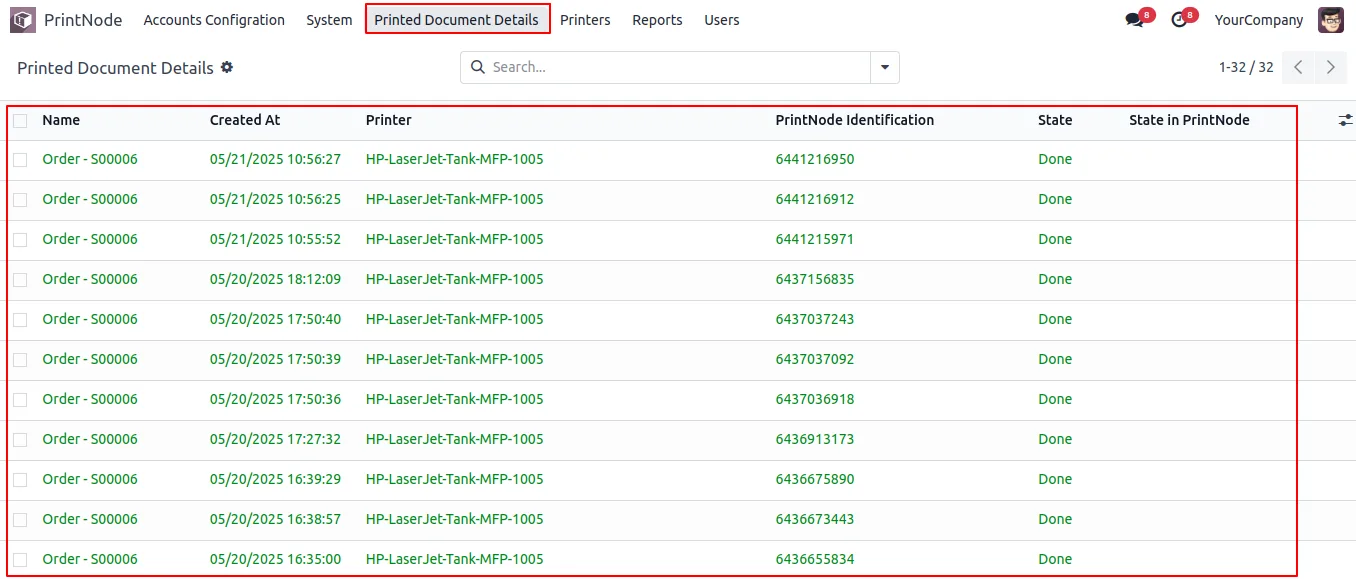Image resolution: width=1356 pixels, height=579 pixels.
Task: Click the gear icon beside Printed Document Details
Action: click(x=227, y=67)
